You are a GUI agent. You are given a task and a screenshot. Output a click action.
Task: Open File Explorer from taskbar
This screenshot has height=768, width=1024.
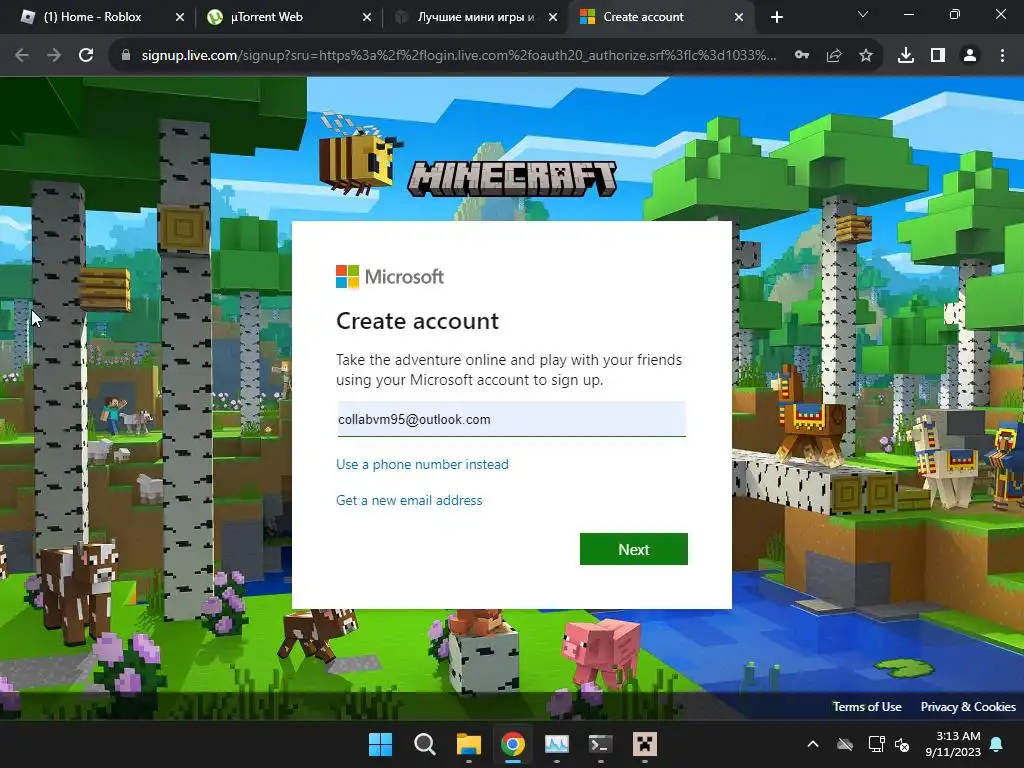tap(468, 744)
